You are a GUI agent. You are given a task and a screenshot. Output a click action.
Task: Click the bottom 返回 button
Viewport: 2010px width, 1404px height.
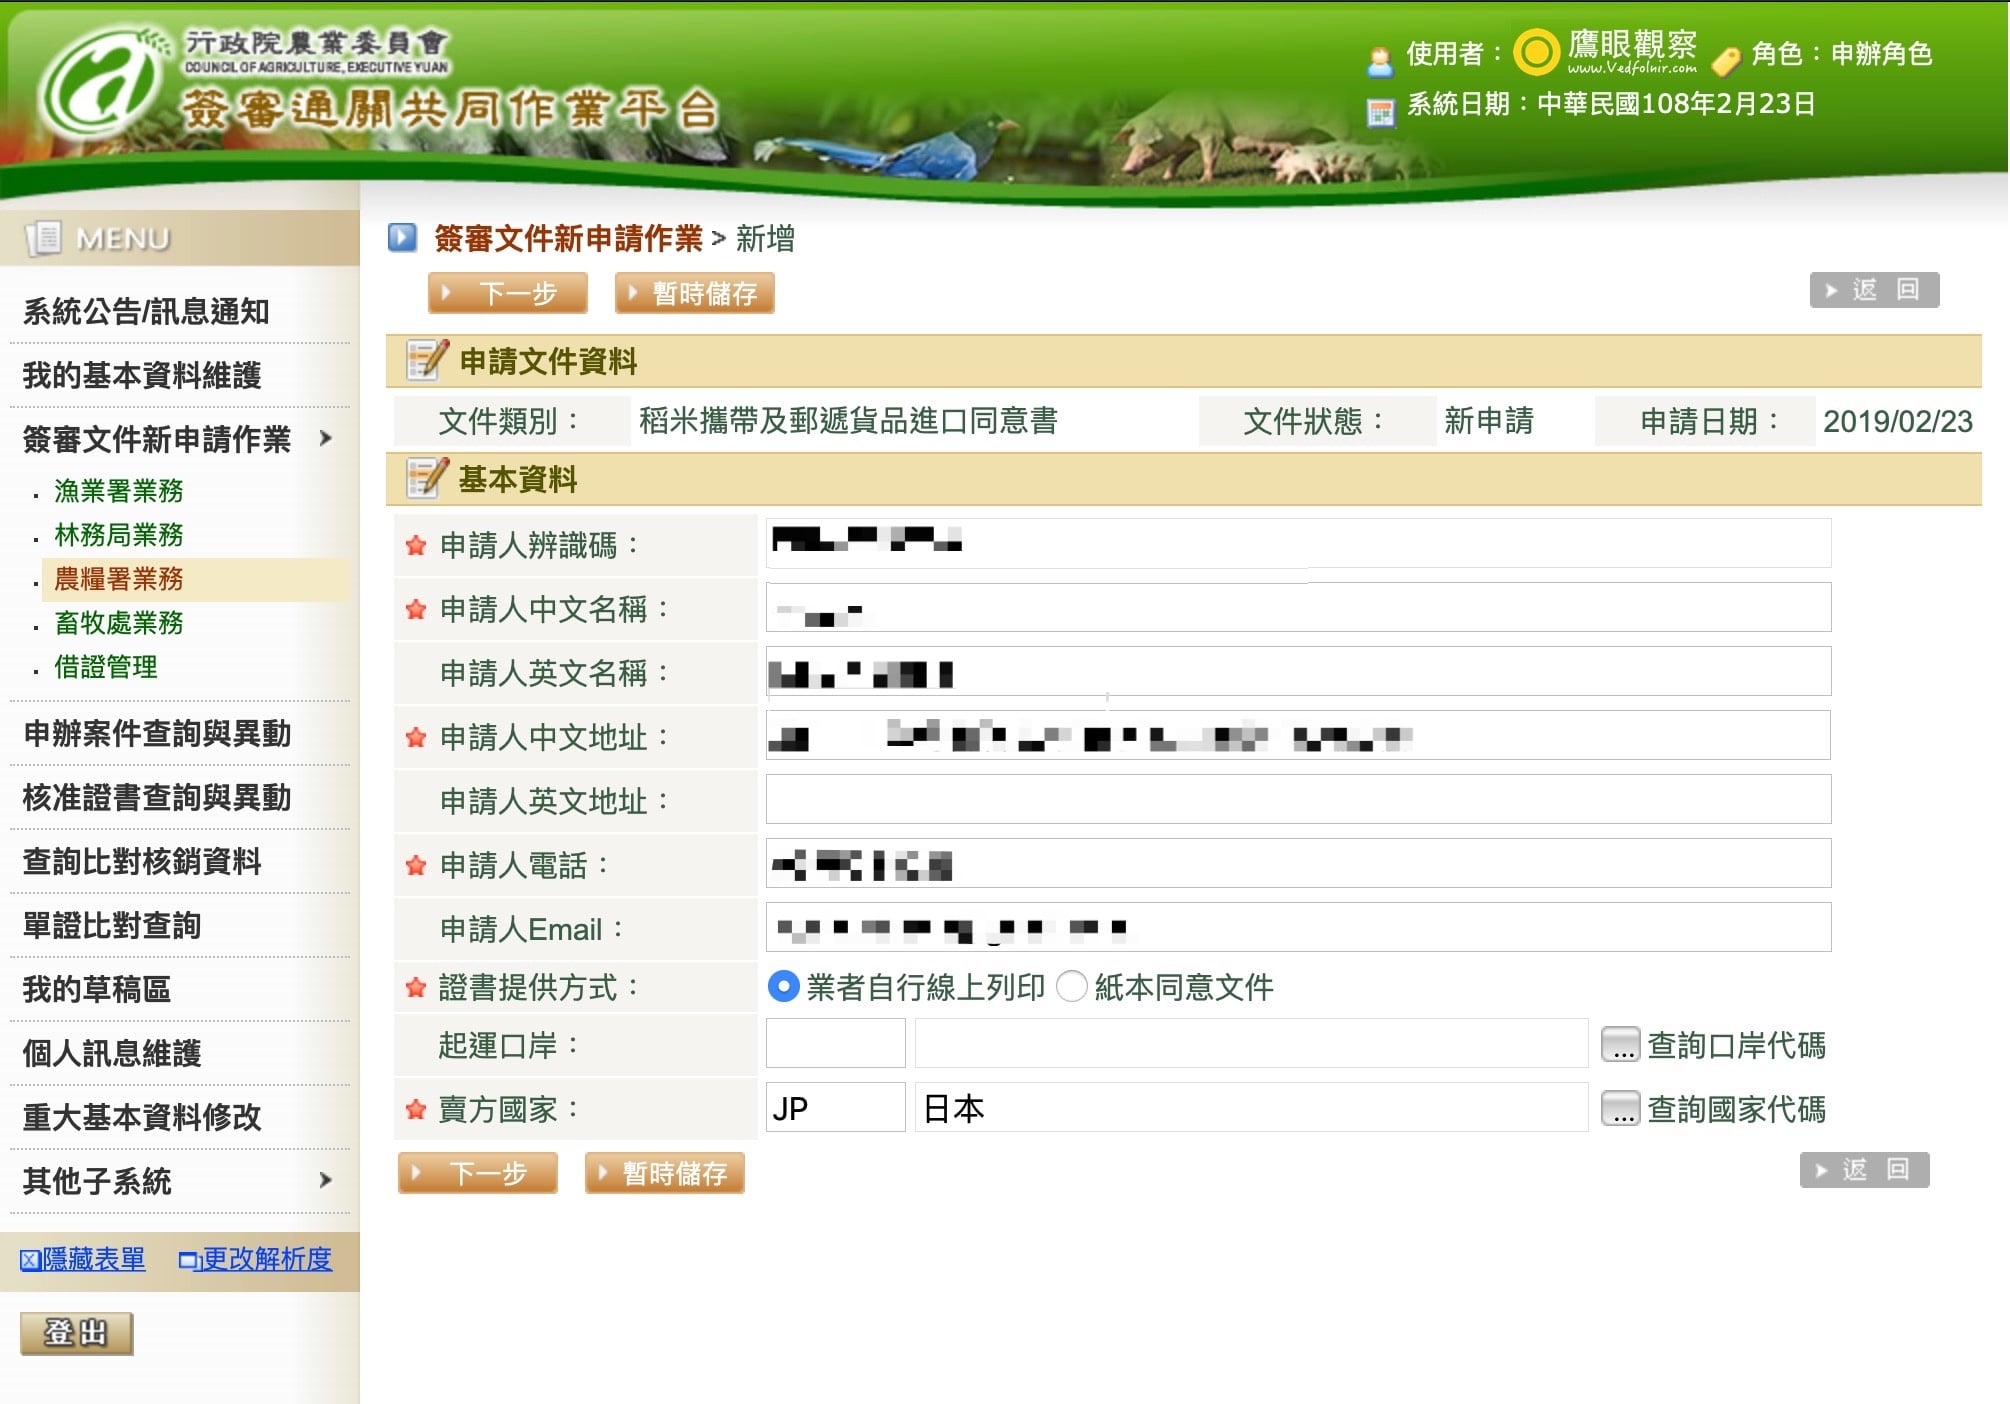tap(1865, 1170)
